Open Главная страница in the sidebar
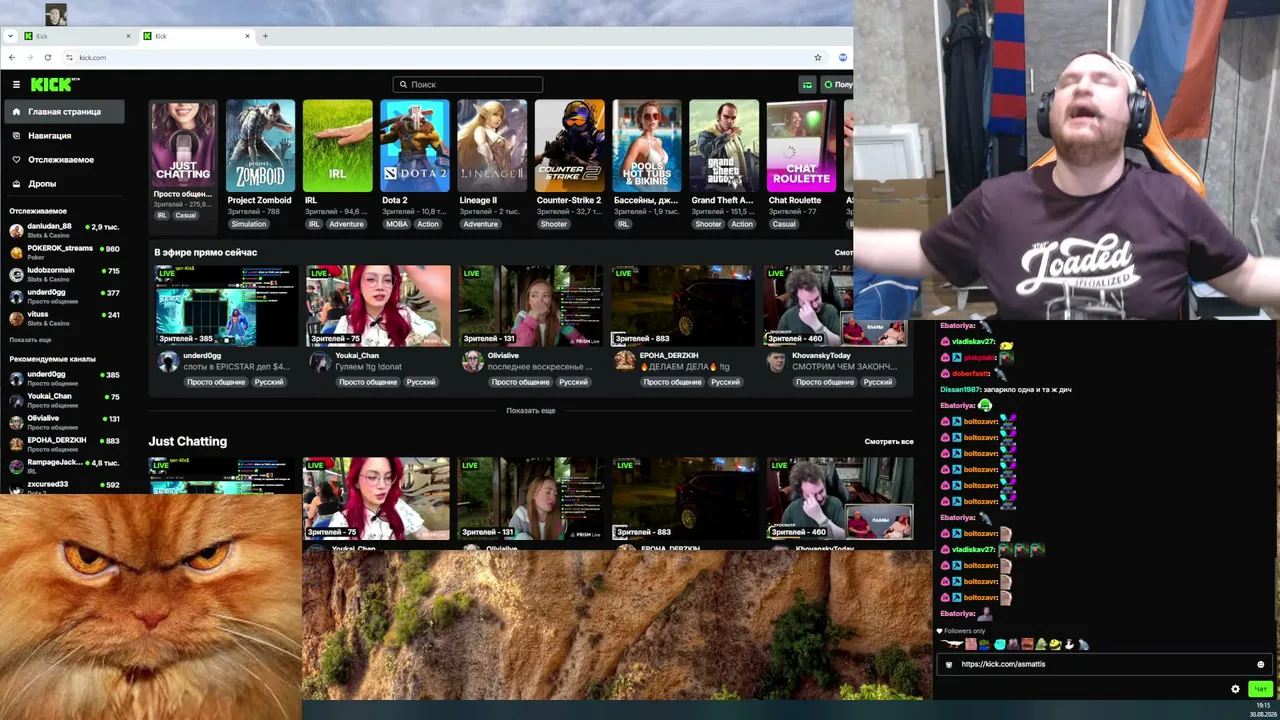 click(x=65, y=112)
